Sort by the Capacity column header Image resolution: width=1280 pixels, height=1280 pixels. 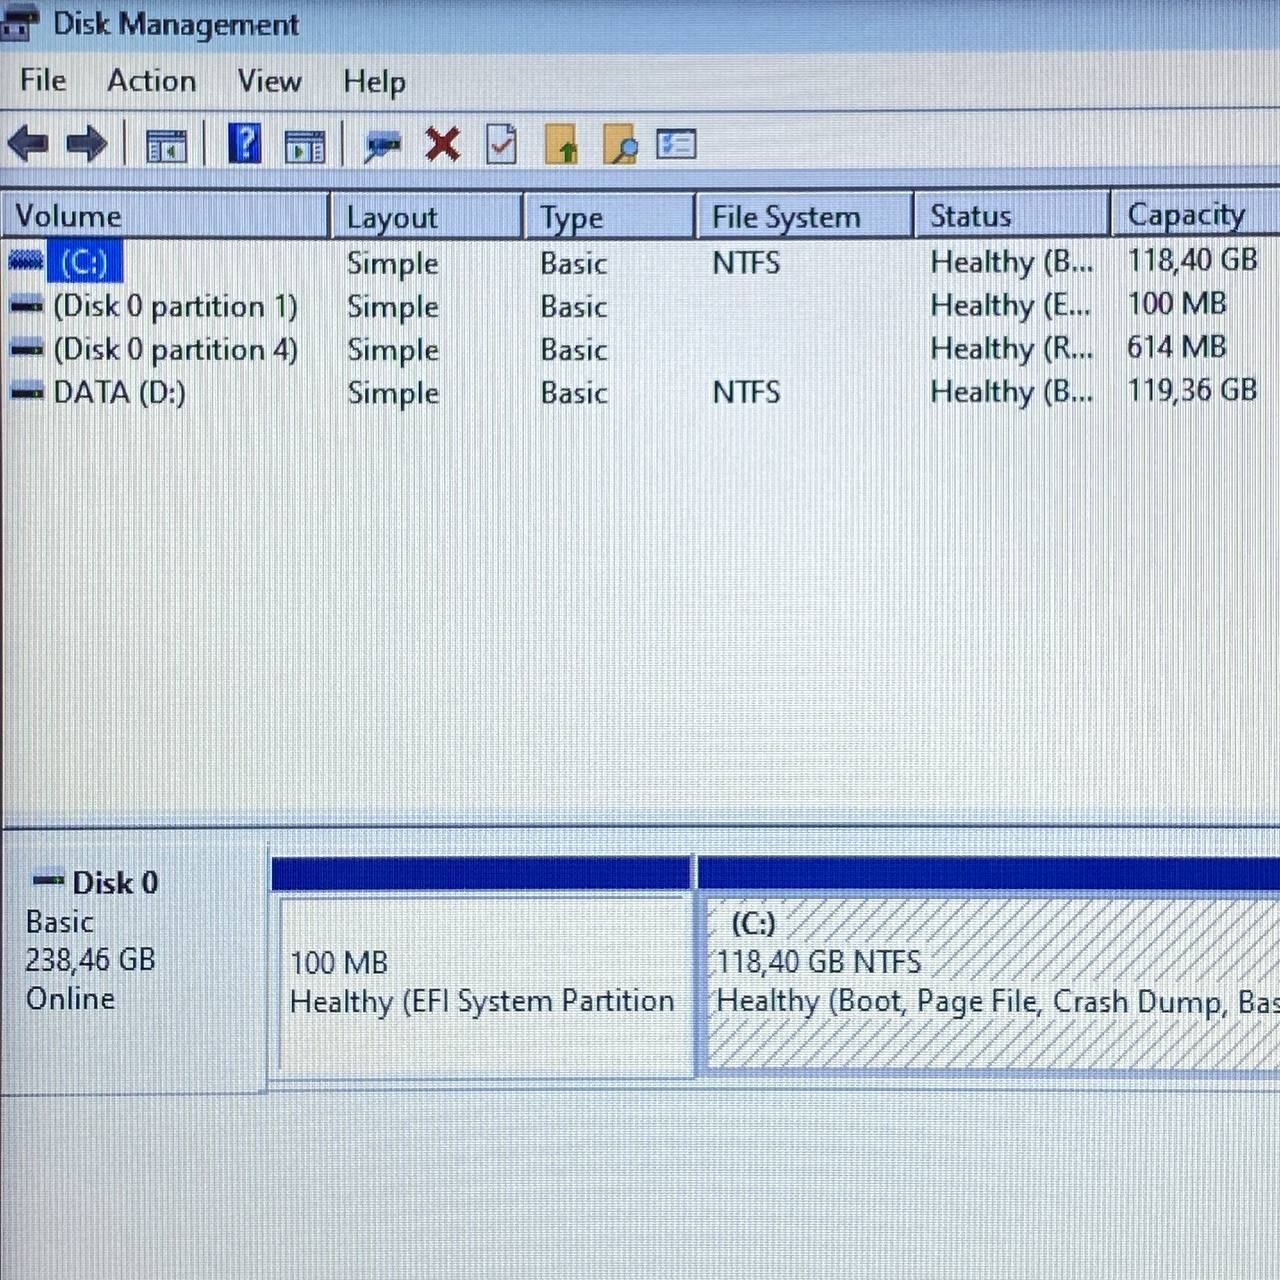tap(1195, 214)
